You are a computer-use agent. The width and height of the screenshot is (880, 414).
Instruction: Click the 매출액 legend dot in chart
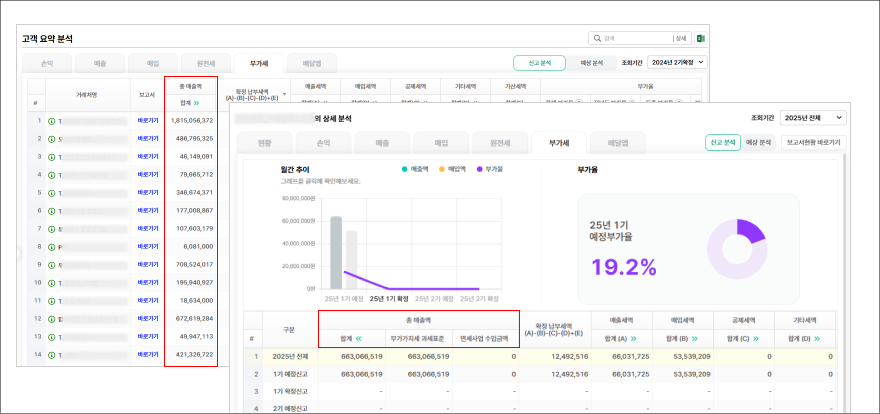click(x=404, y=169)
